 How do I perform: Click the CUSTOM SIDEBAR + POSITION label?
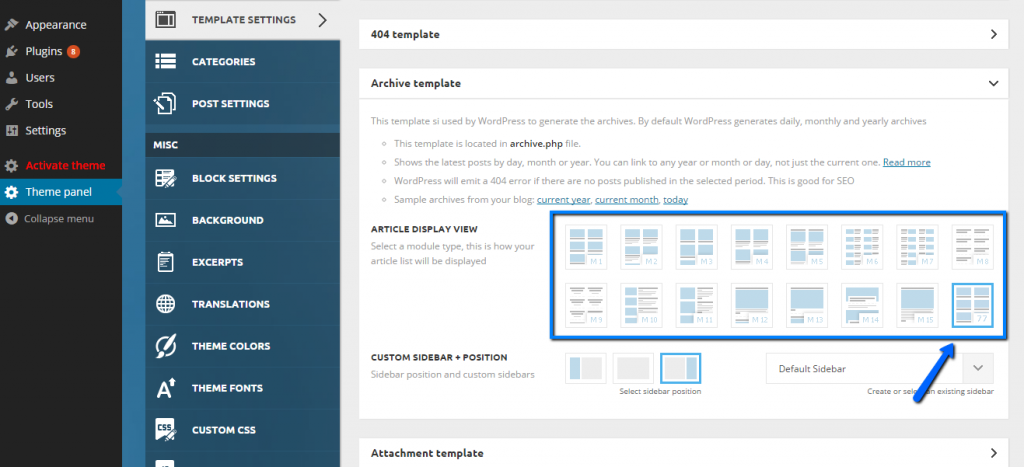439,358
